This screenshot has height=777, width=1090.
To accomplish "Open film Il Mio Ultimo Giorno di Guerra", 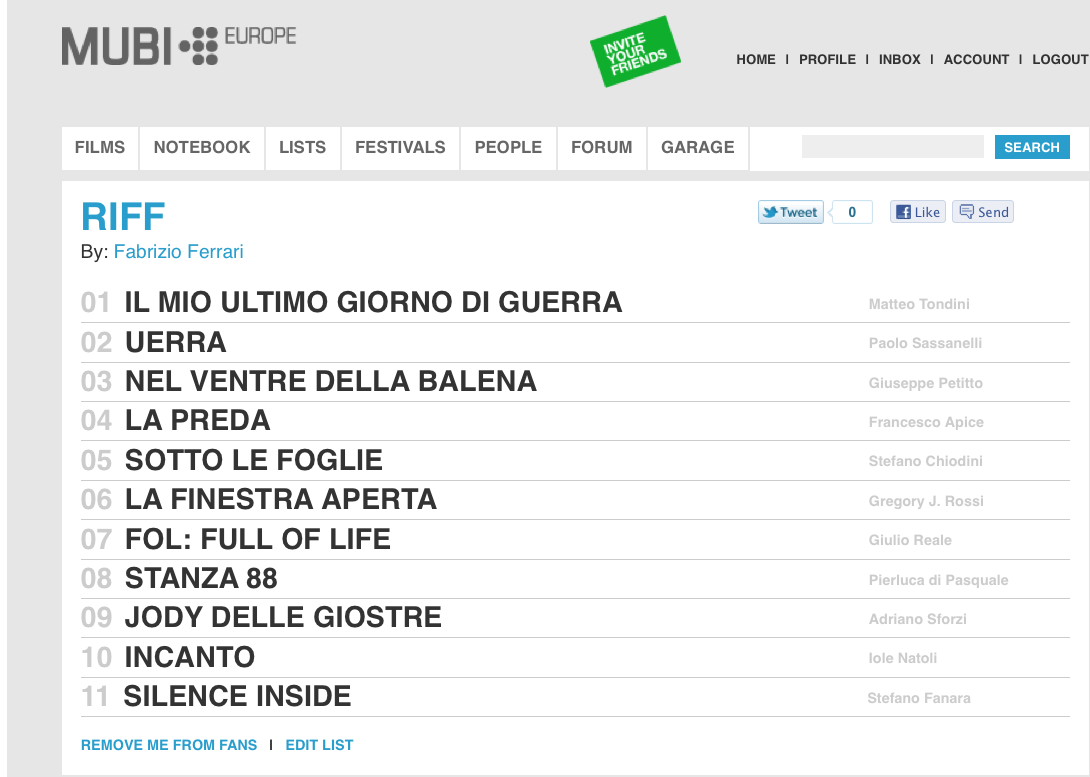I will (x=373, y=302).
